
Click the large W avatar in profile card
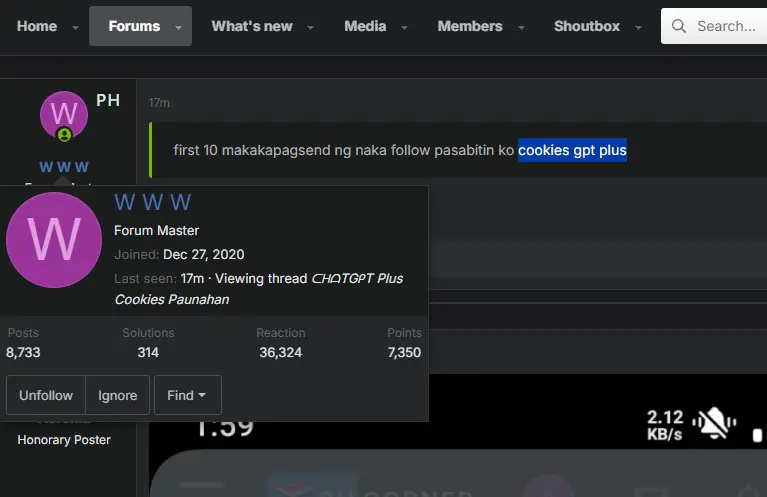click(54, 240)
